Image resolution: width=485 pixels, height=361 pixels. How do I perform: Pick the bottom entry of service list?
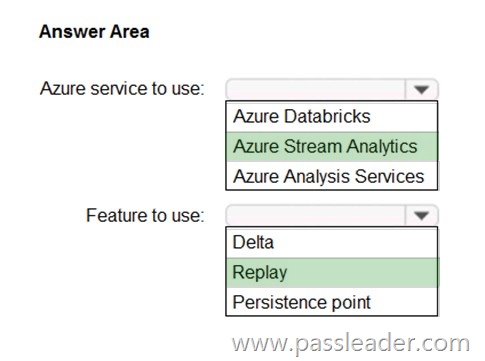click(332, 176)
